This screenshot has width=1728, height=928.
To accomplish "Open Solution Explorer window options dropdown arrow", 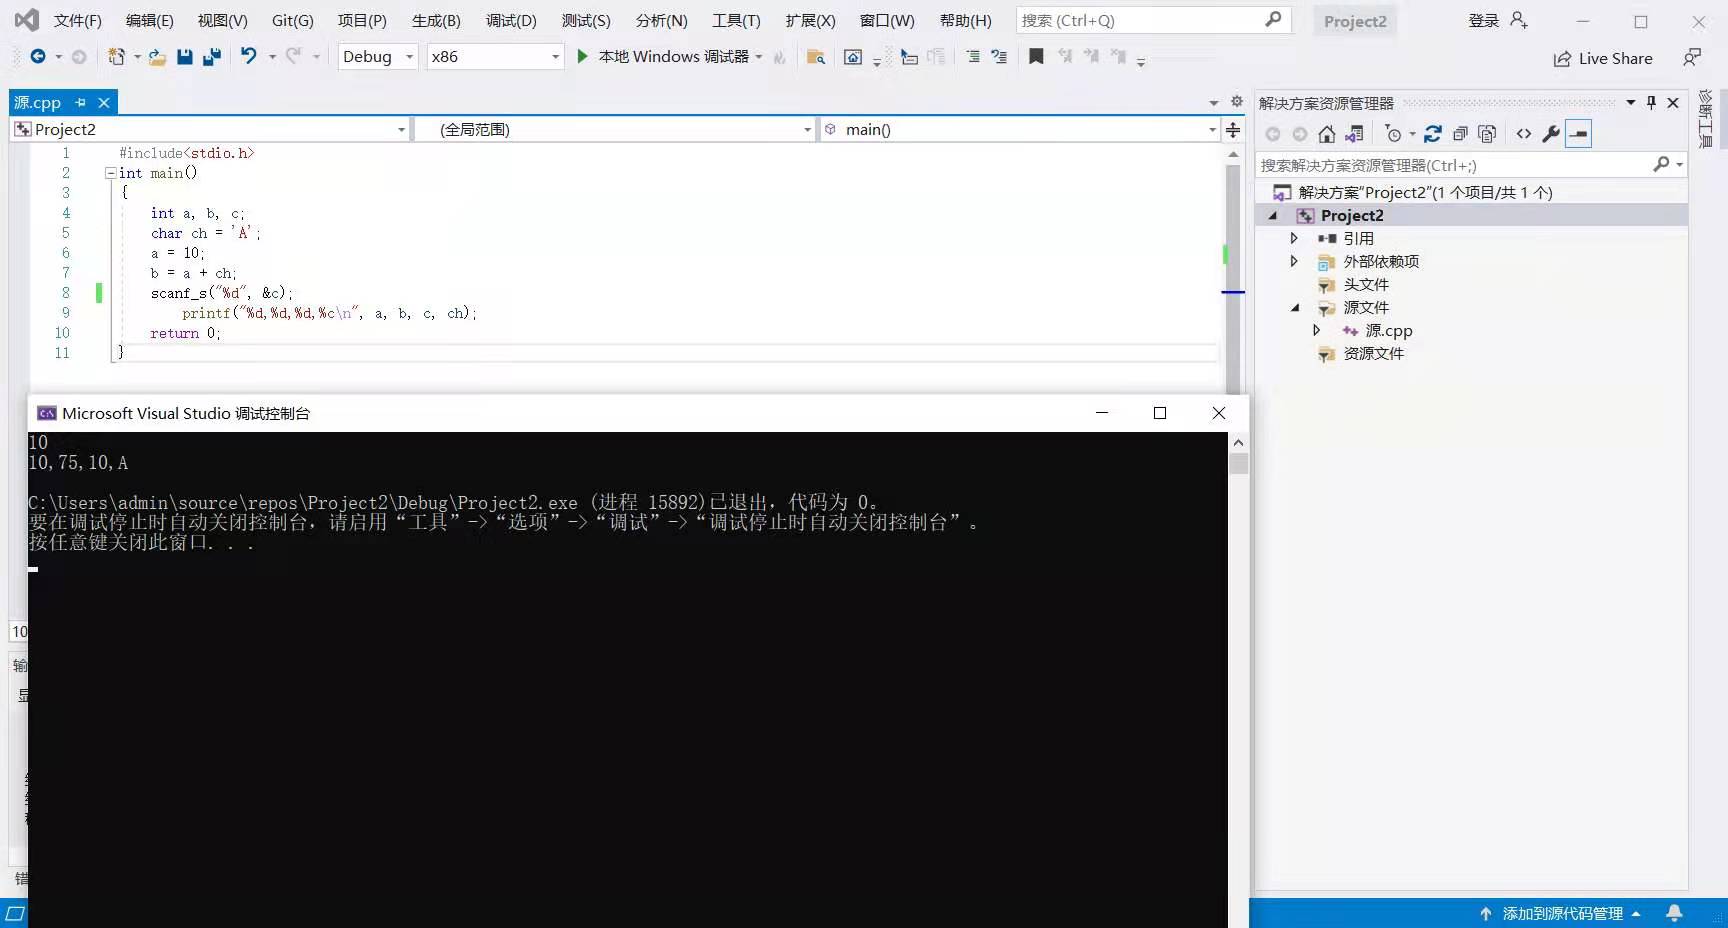I will pyautogui.click(x=1631, y=102).
